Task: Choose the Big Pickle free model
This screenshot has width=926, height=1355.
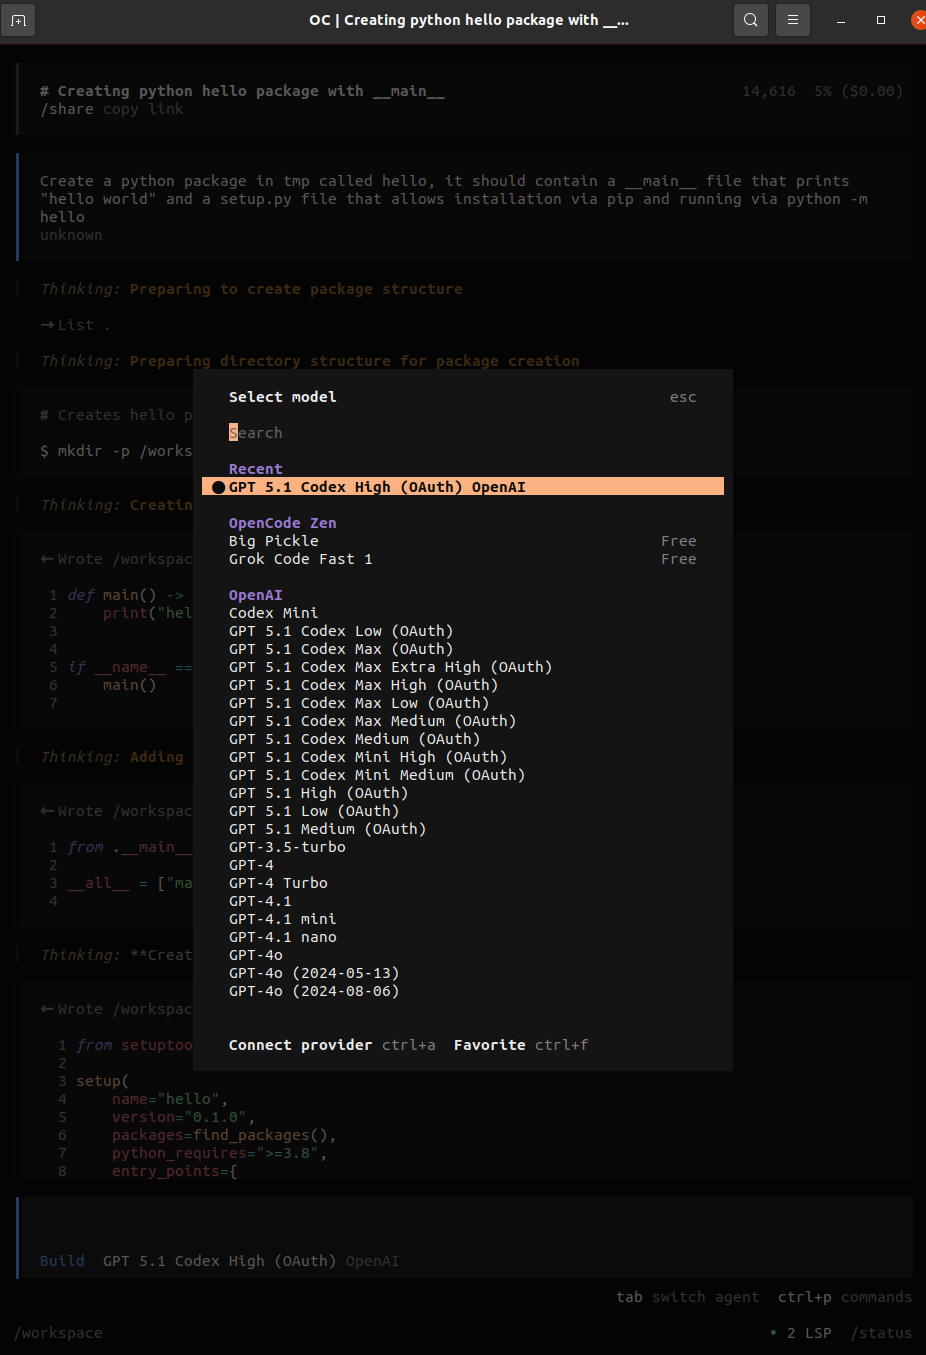Action: coord(274,541)
